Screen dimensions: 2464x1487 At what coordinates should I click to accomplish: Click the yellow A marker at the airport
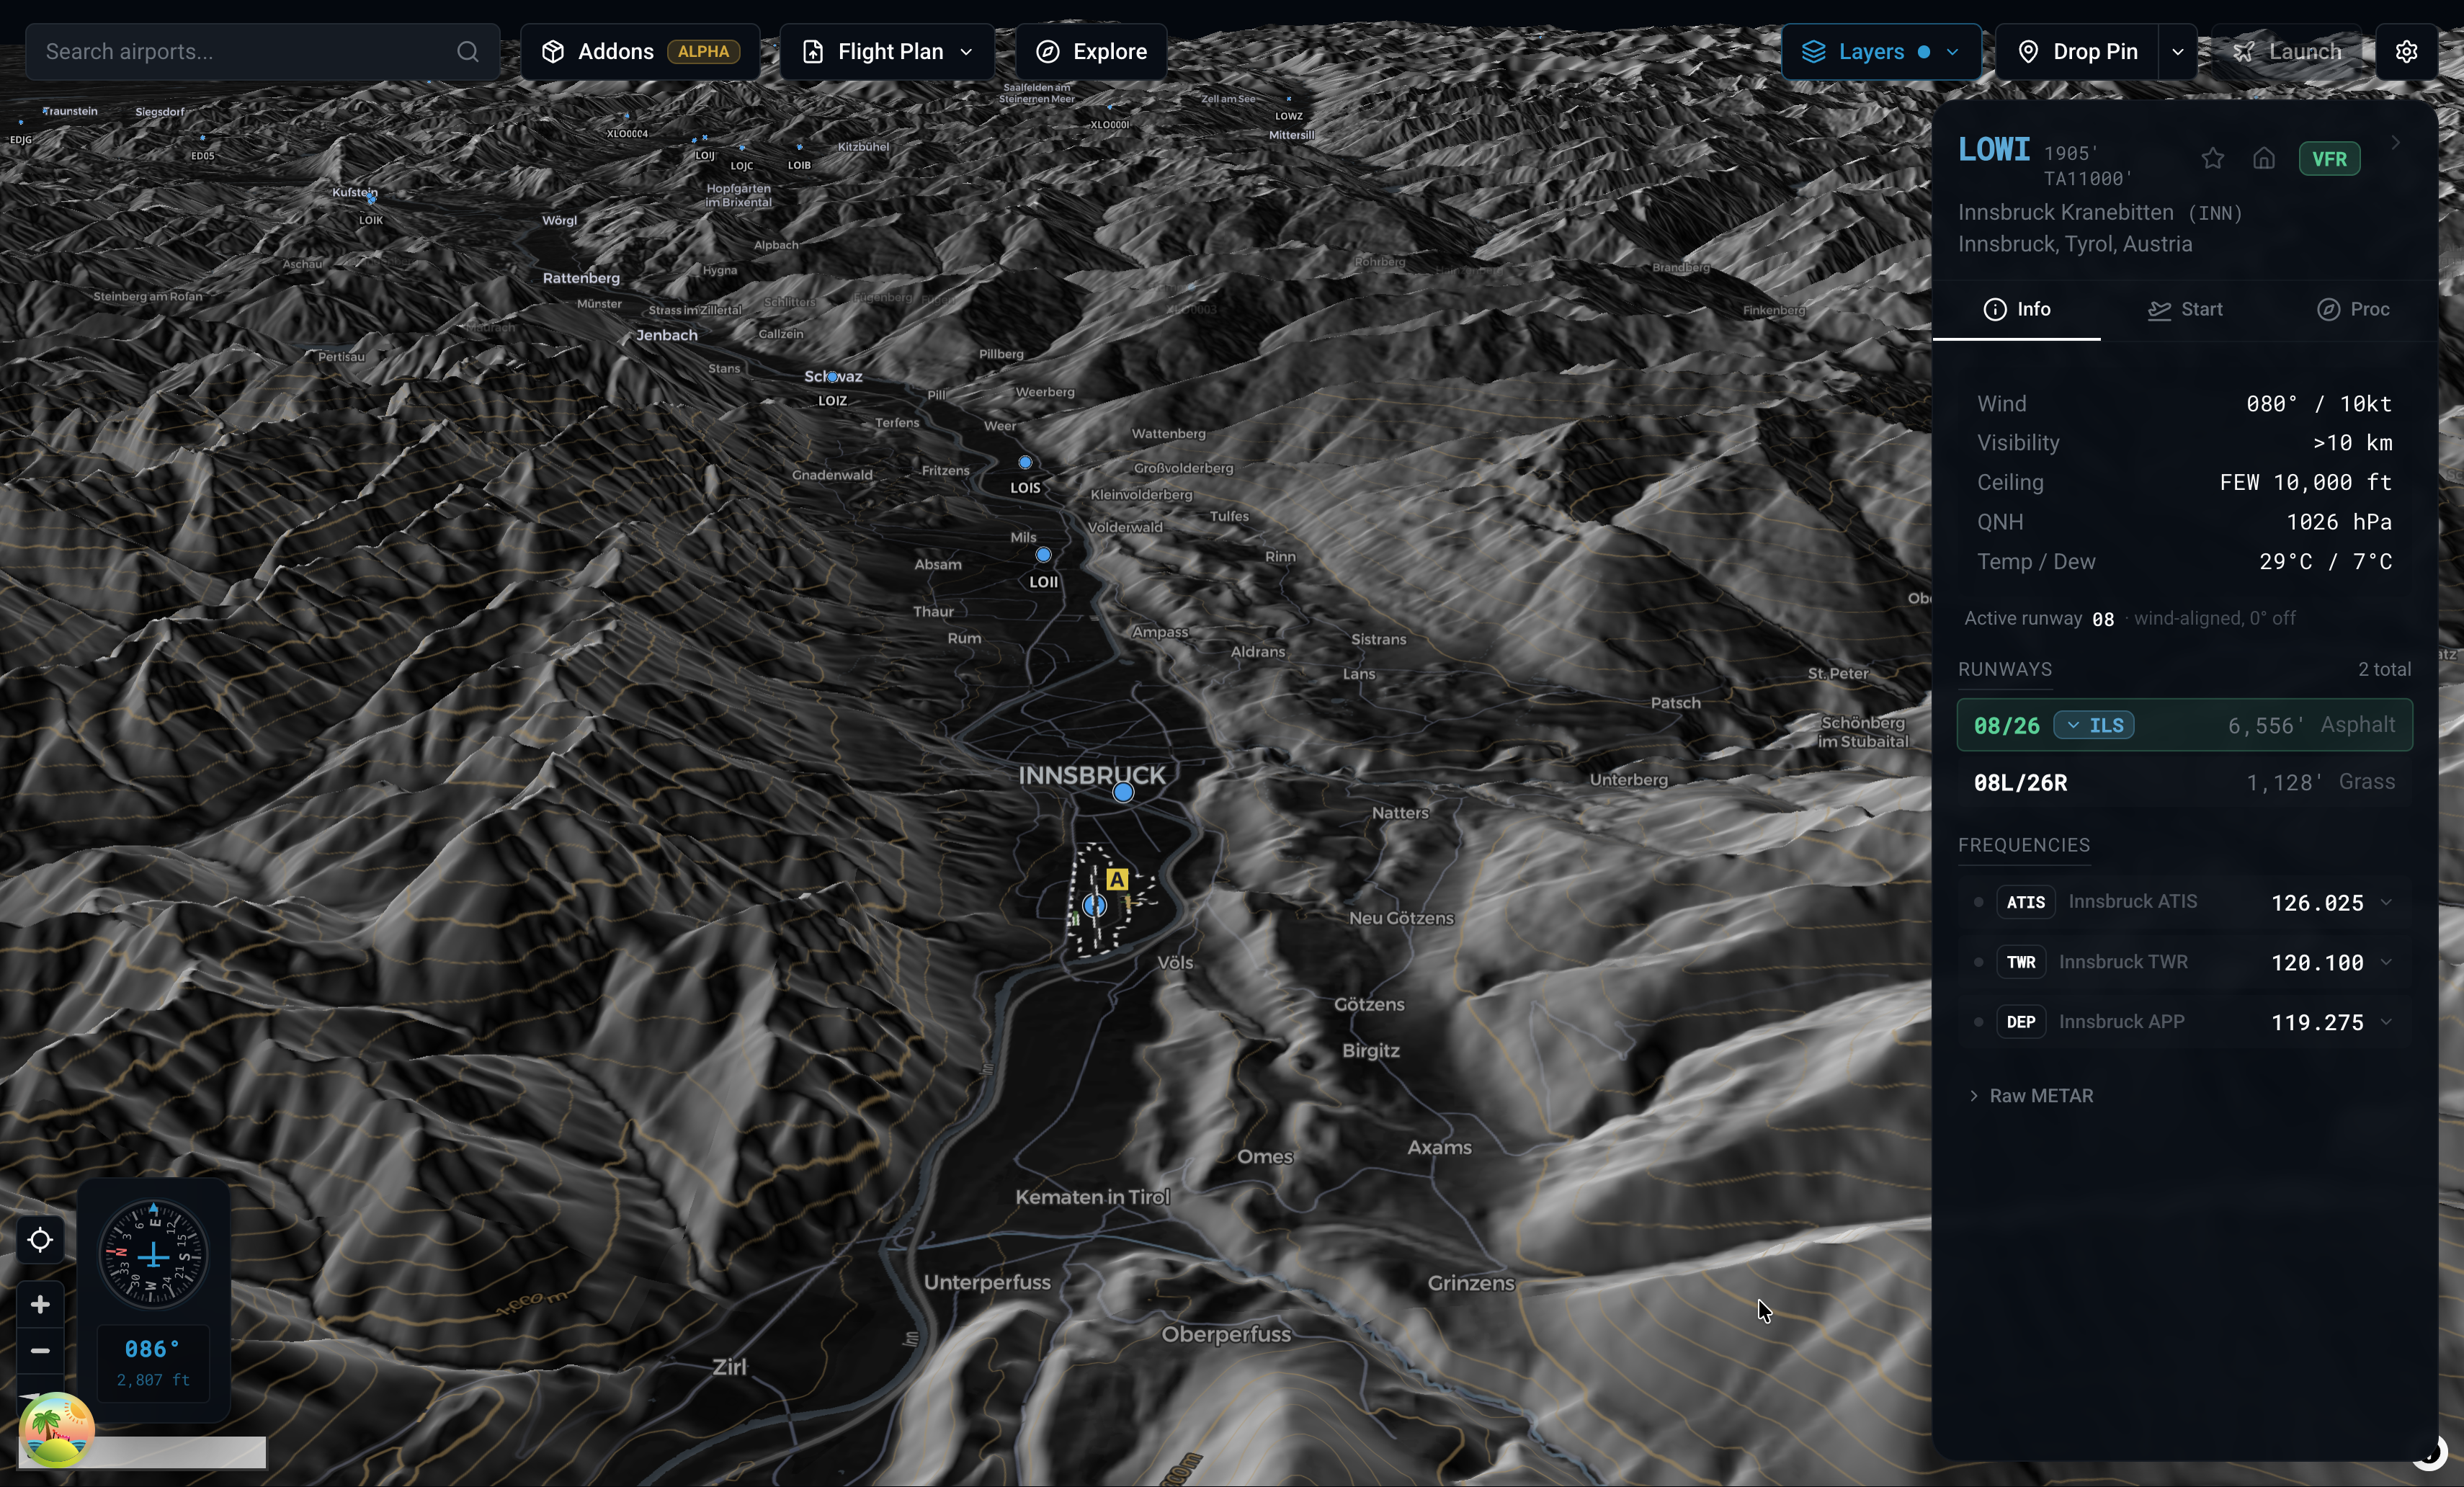(x=1117, y=879)
